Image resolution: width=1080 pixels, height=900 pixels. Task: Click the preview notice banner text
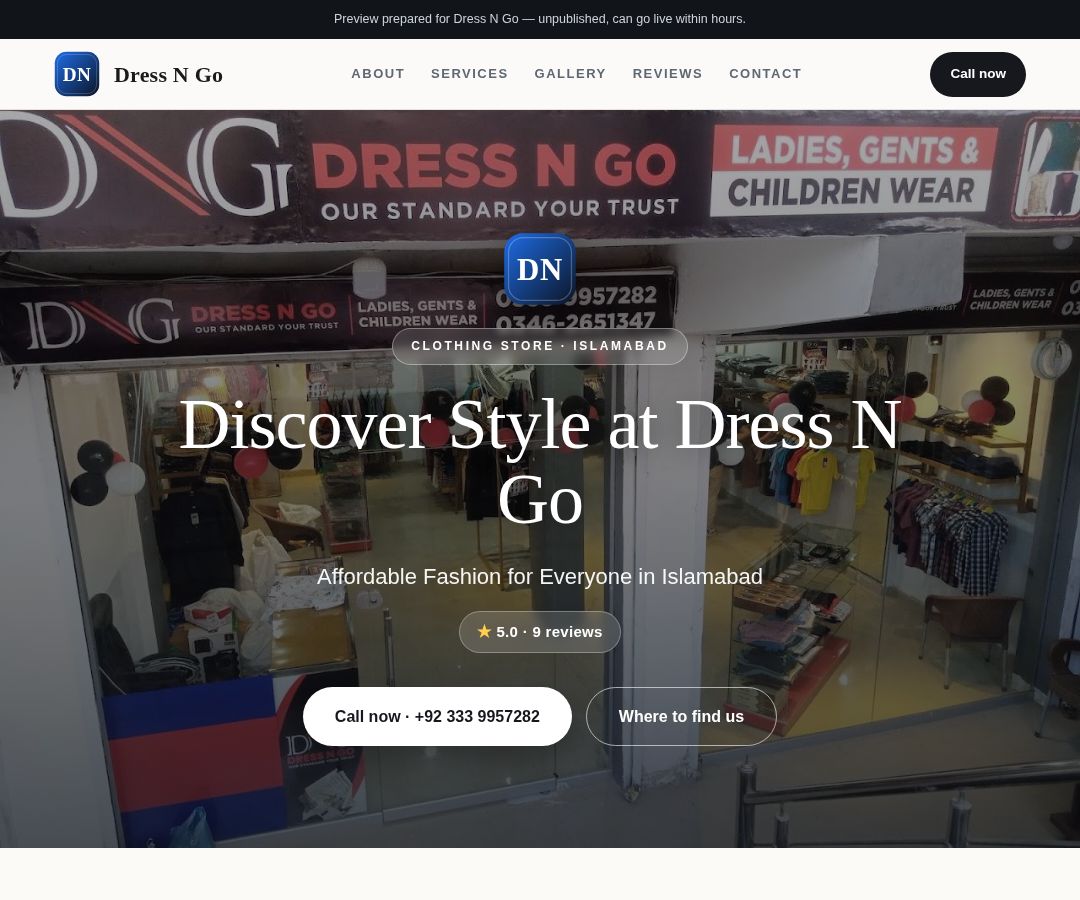pos(539,19)
